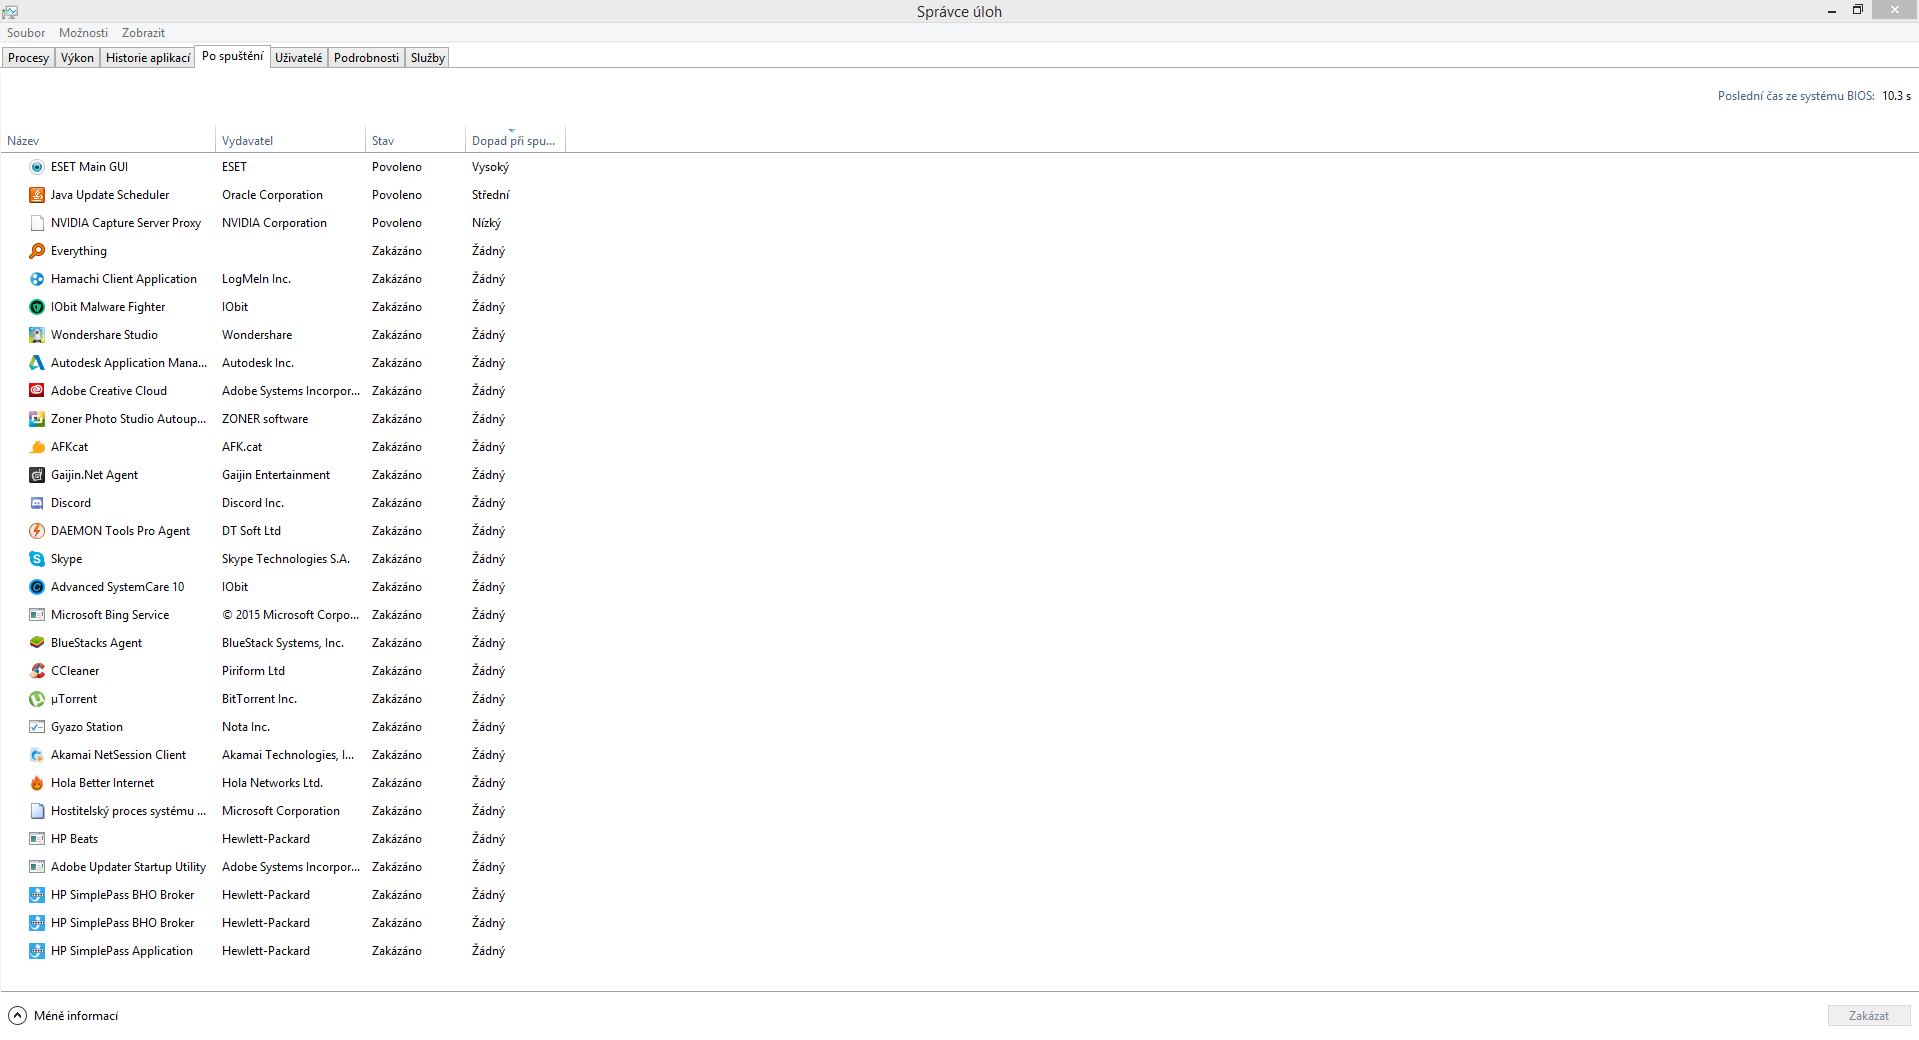Click the Piriform Ltd publisher cell
The width and height of the screenshot is (1919, 1040).
[x=253, y=671]
